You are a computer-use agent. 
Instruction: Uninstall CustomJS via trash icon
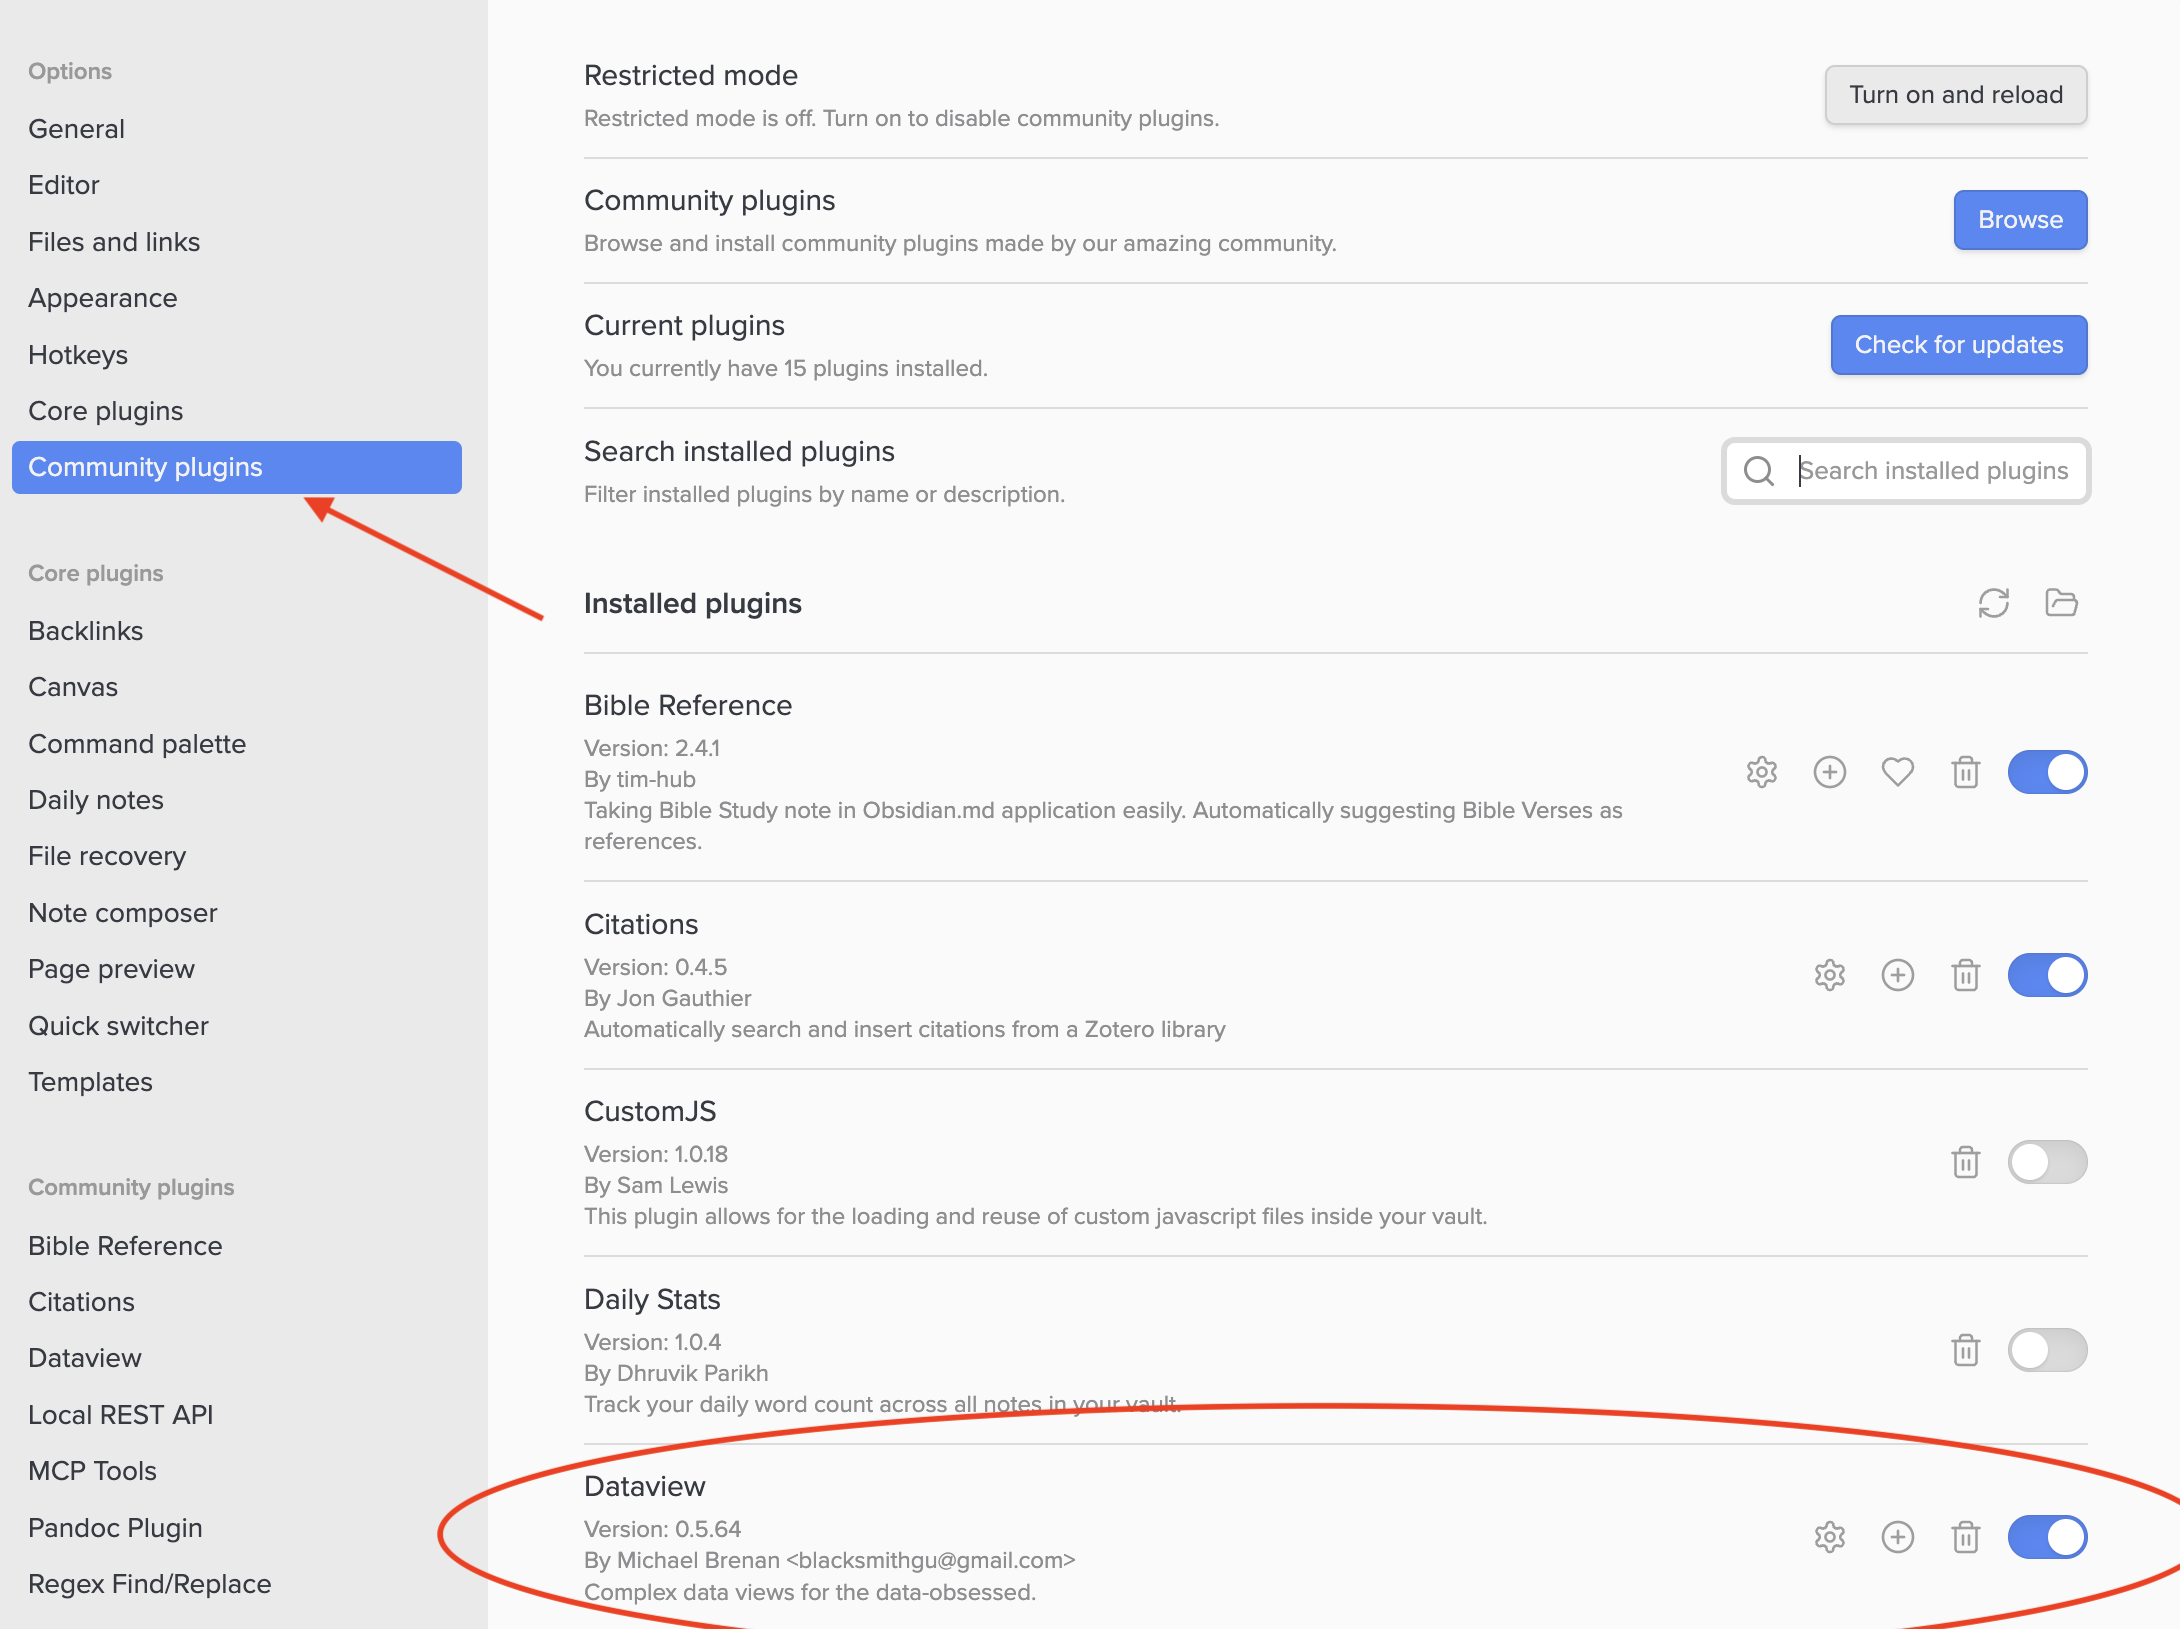[x=1965, y=1162]
